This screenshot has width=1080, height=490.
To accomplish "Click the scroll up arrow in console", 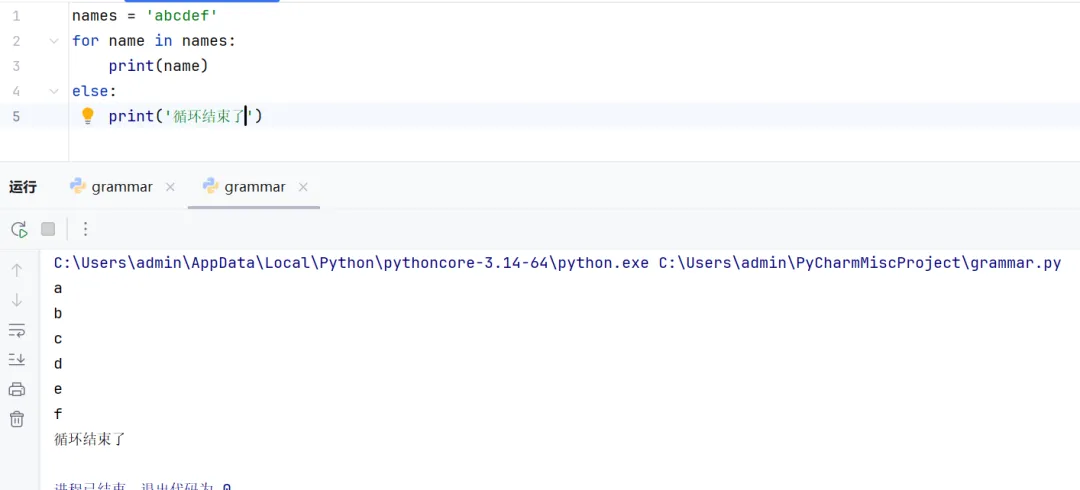I will point(17,270).
